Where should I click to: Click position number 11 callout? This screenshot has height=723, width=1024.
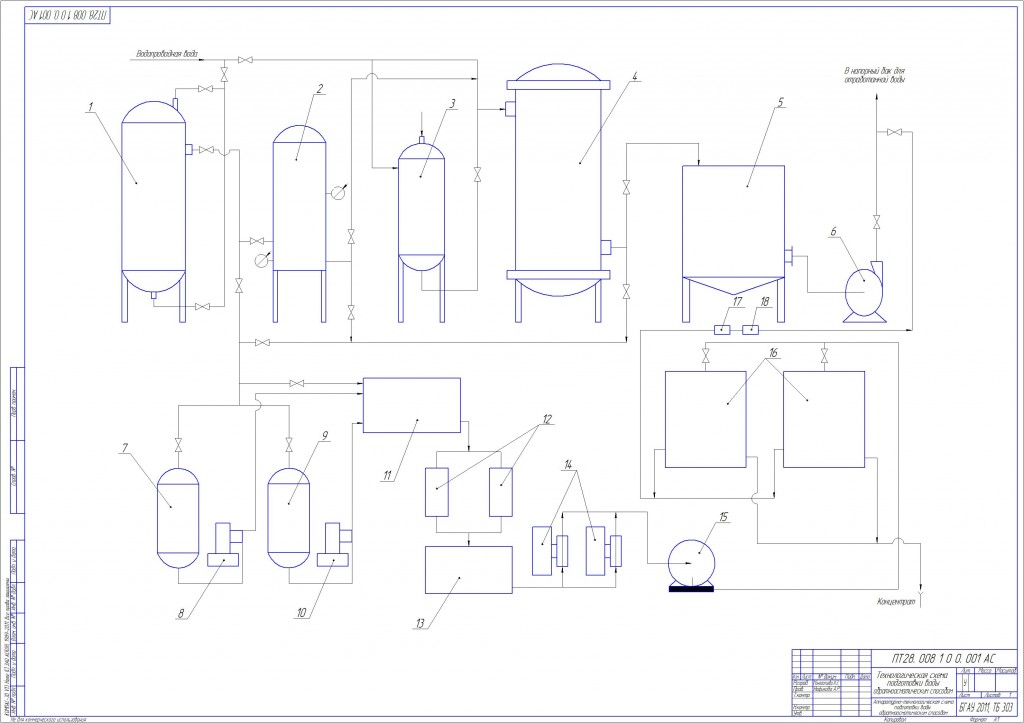pos(387,475)
